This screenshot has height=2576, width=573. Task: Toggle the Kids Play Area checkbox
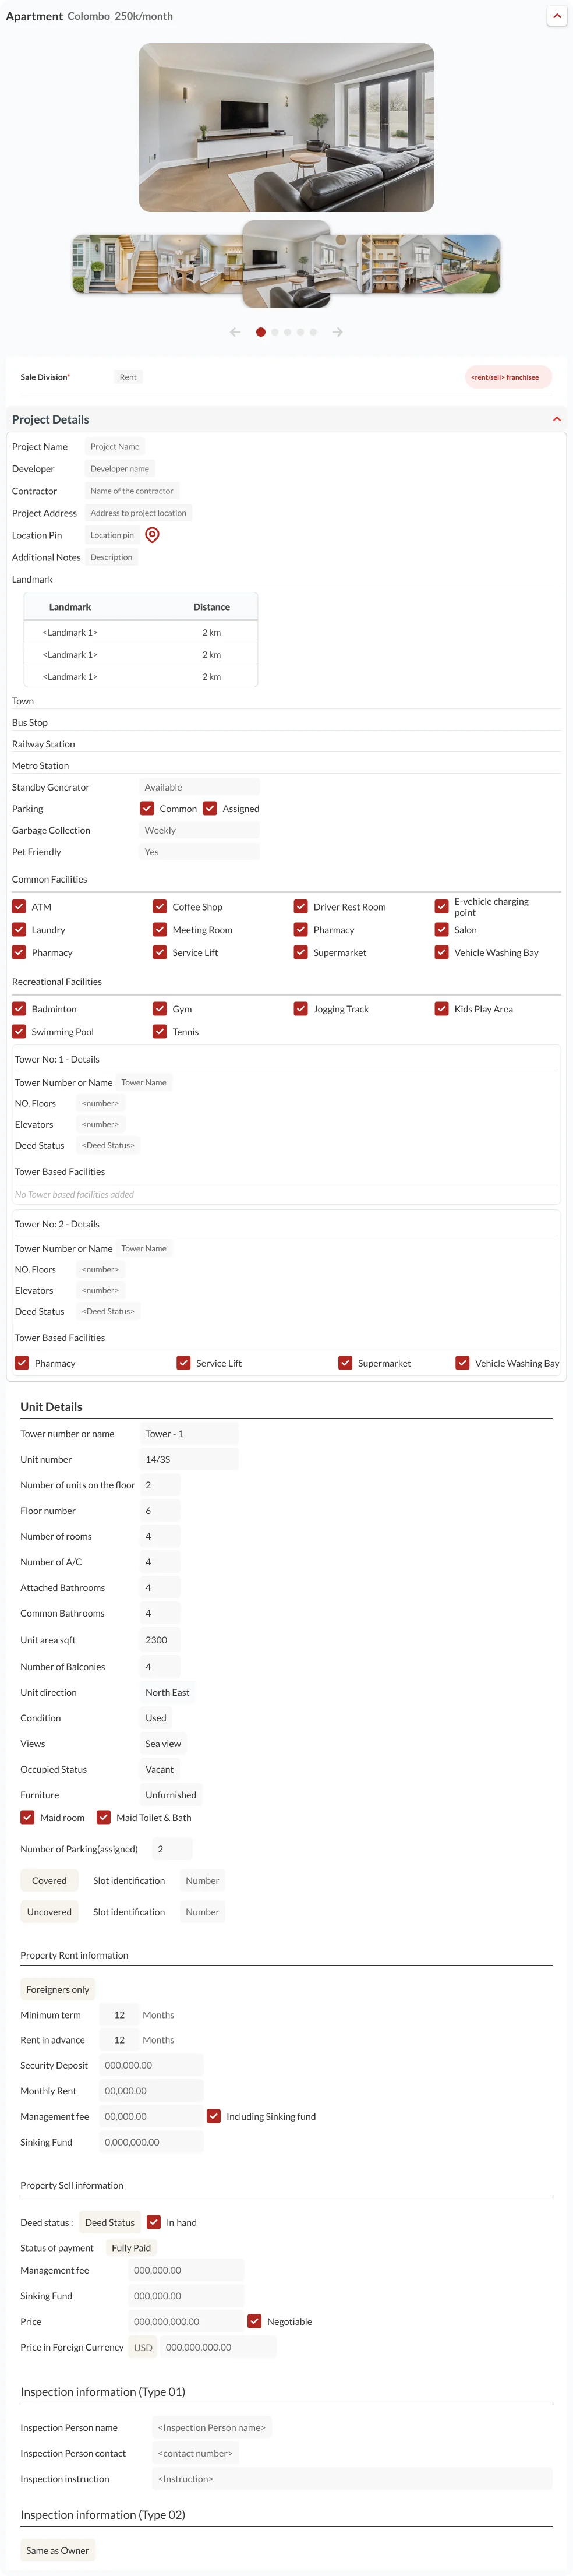pyautogui.click(x=442, y=1008)
